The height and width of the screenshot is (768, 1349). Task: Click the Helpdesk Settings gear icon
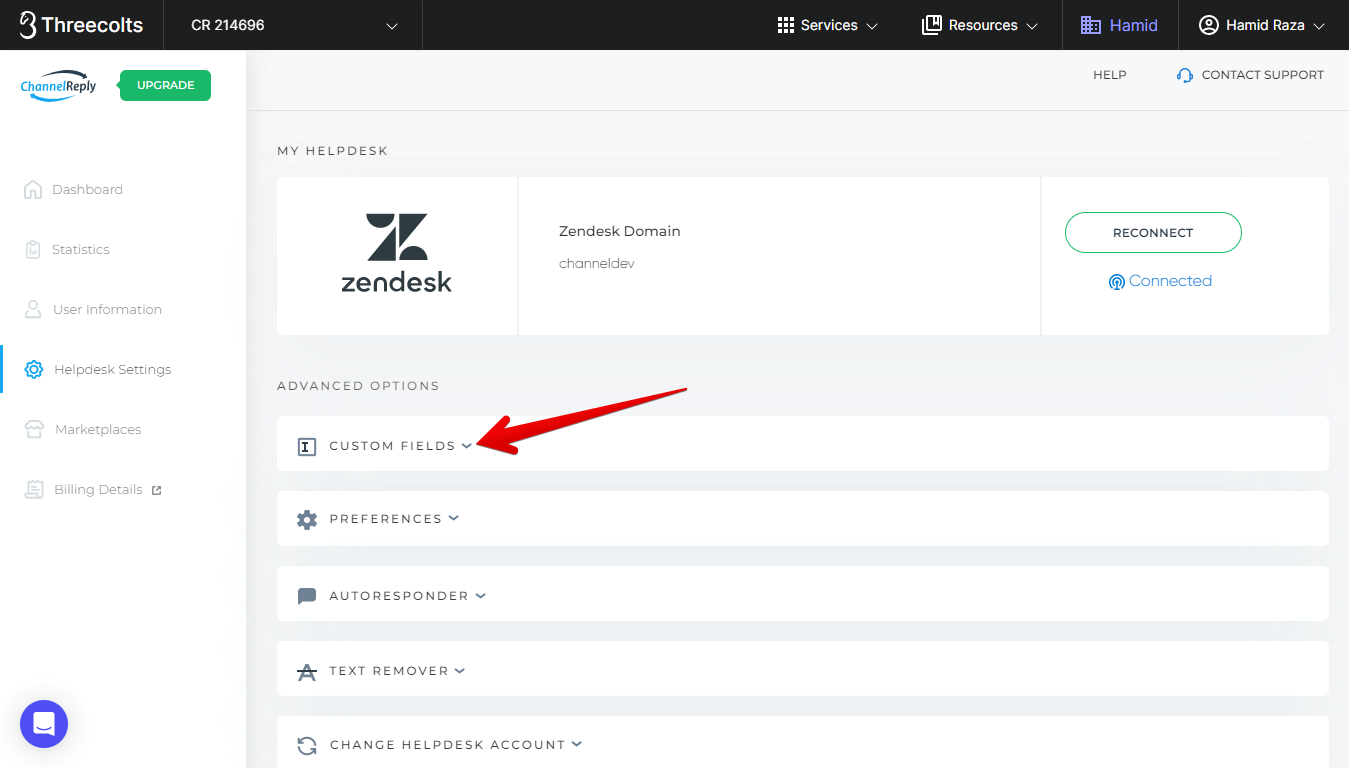(34, 369)
